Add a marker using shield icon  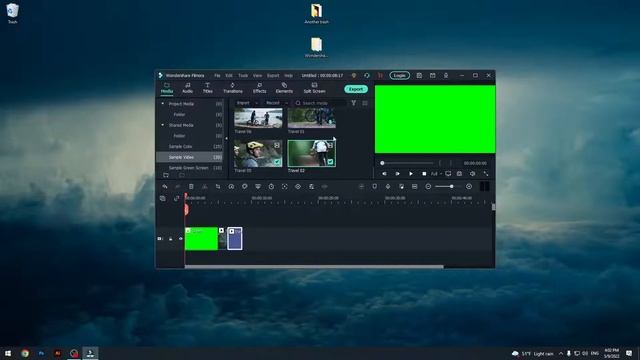point(374,187)
